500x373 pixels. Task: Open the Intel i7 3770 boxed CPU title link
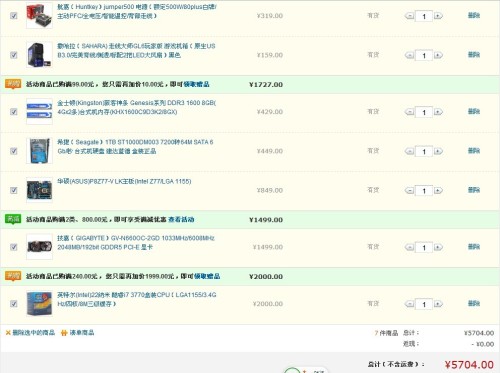[137, 299]
